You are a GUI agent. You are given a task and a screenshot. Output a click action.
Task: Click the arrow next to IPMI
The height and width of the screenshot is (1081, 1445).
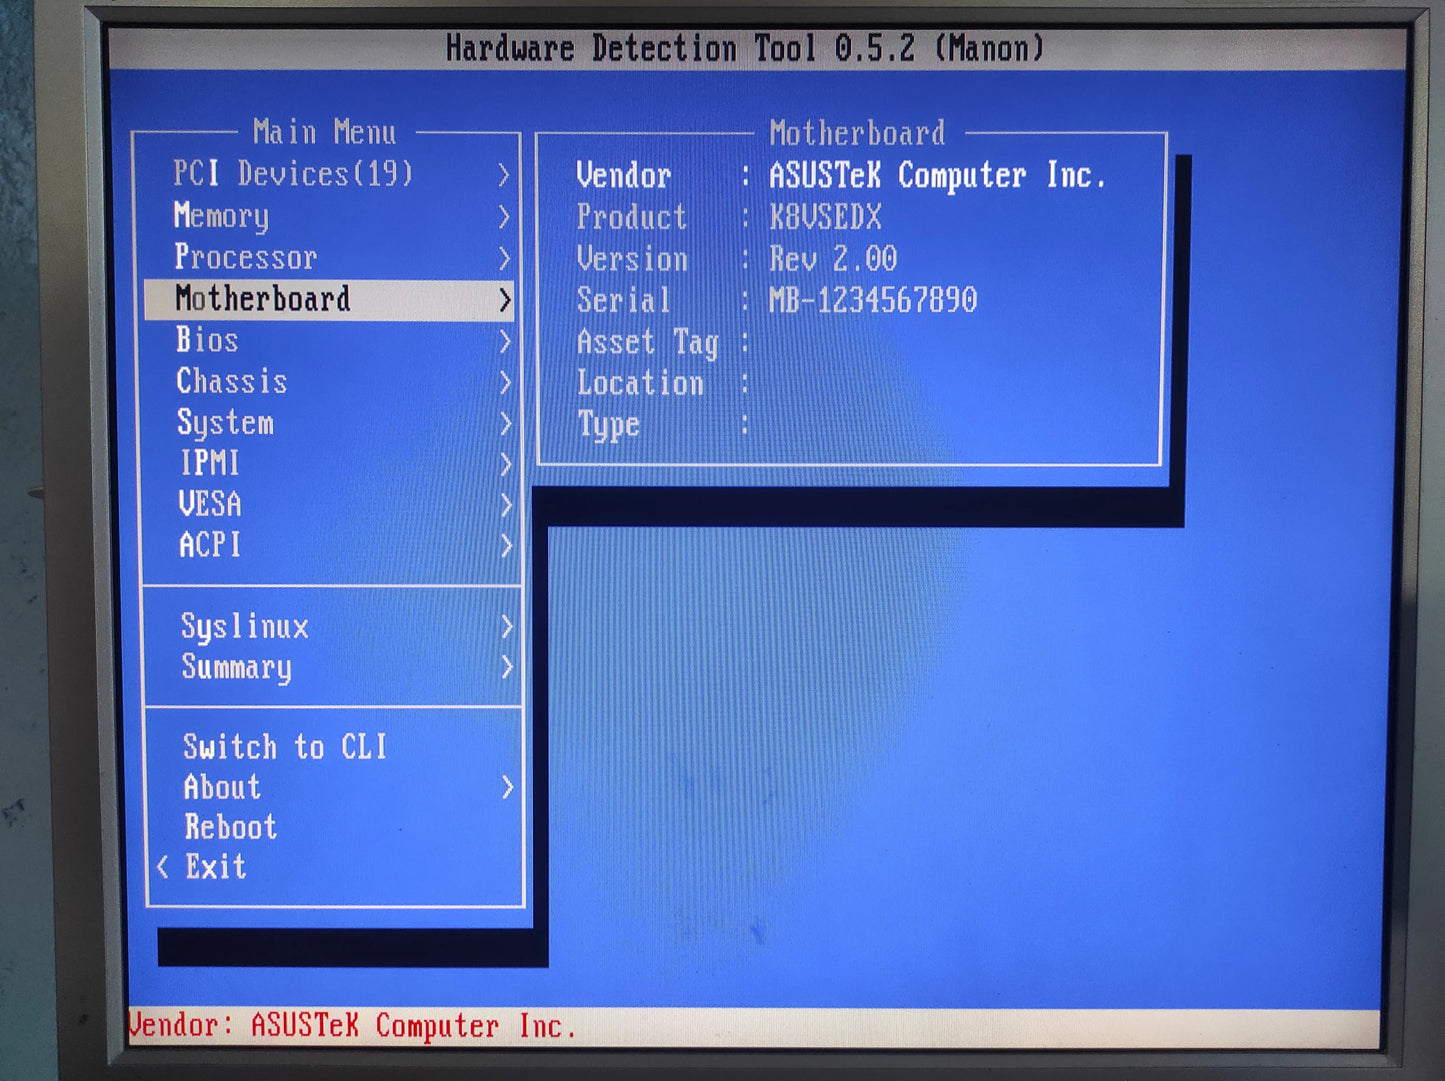(x=506, y=464)
